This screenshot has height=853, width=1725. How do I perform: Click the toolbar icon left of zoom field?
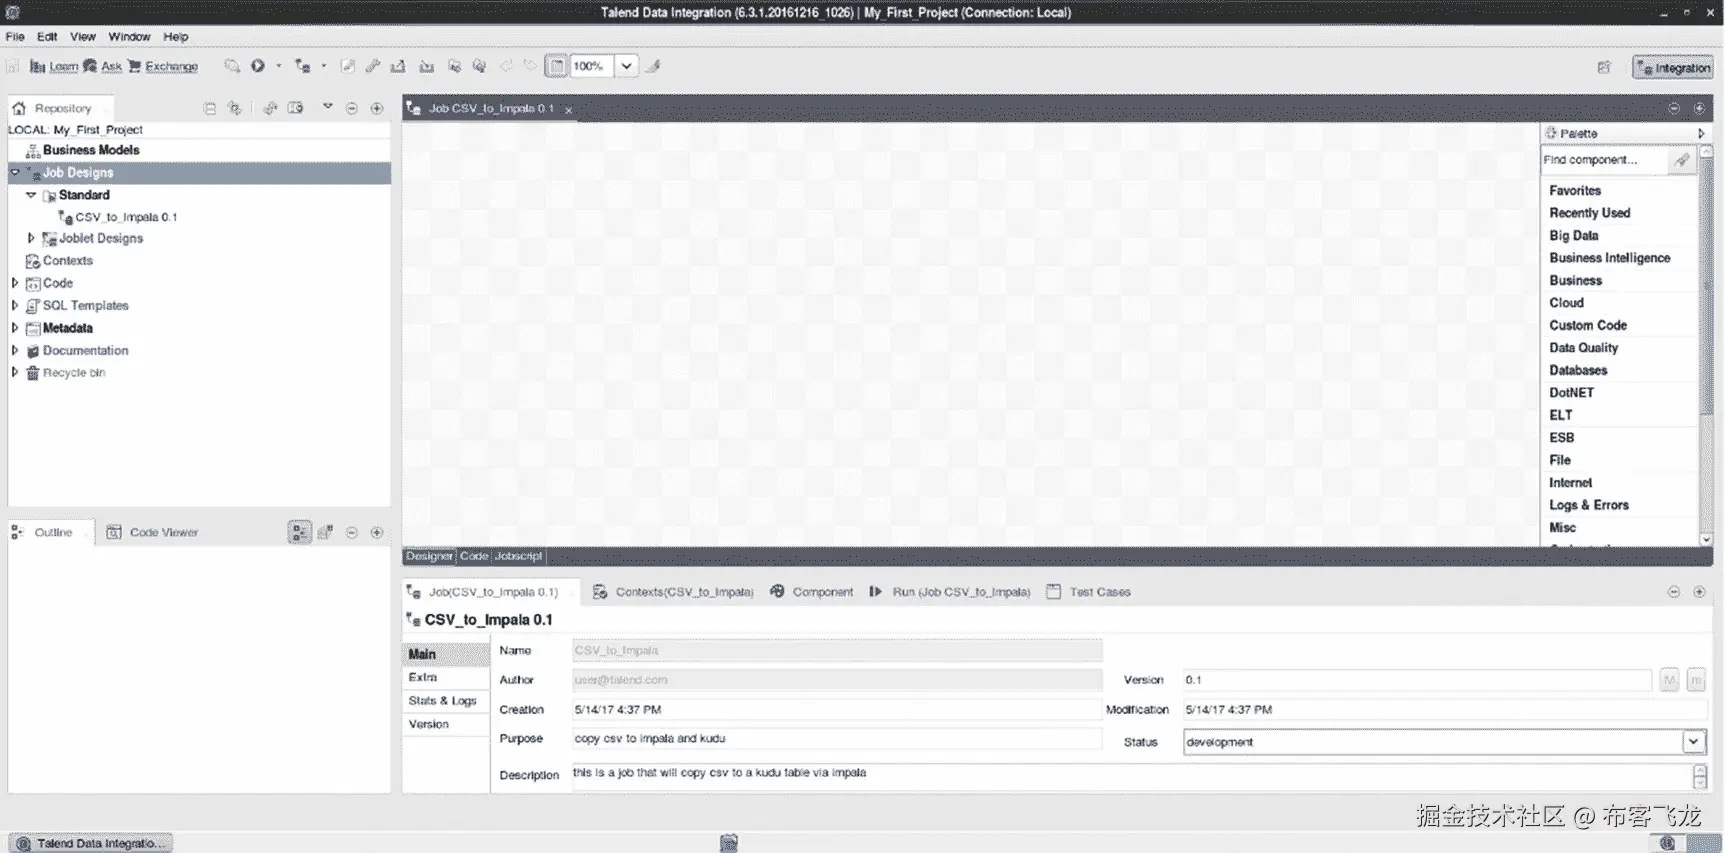click(x=556, y=66)
